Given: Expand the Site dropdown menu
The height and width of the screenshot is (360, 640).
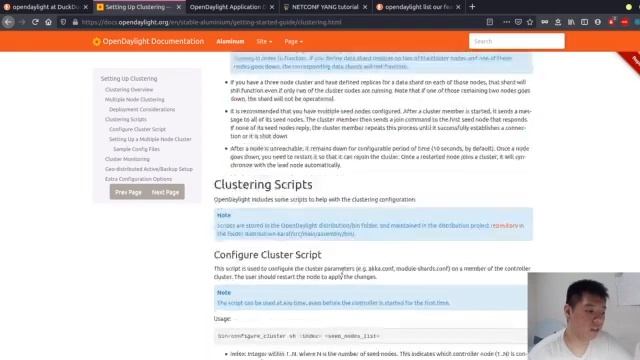Looking at the screenshot, I should [264, 42].
